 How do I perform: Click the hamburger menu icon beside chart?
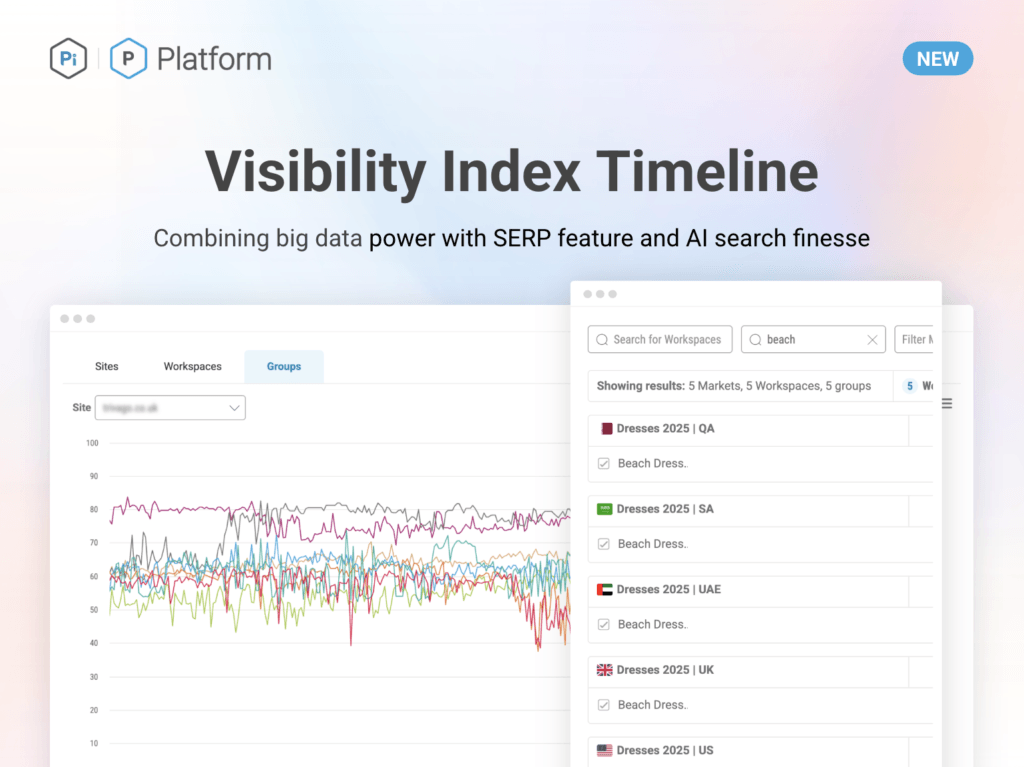pos(946,404)
